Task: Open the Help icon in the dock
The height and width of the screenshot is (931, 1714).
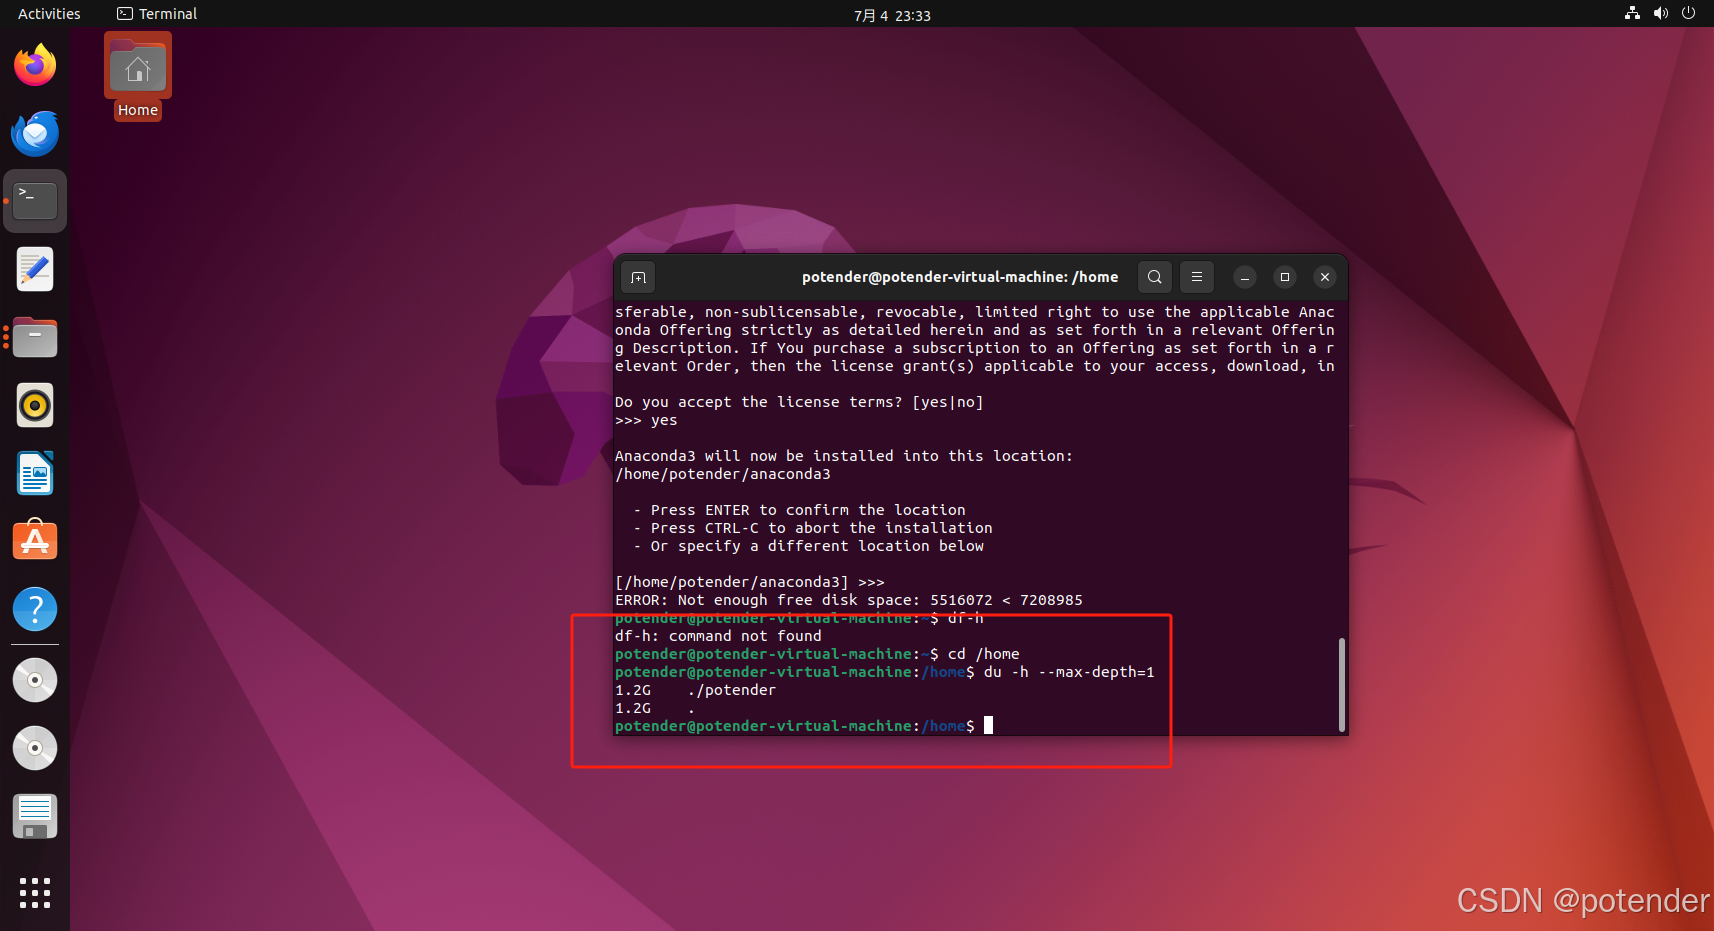Action: [x=35, y=609]
